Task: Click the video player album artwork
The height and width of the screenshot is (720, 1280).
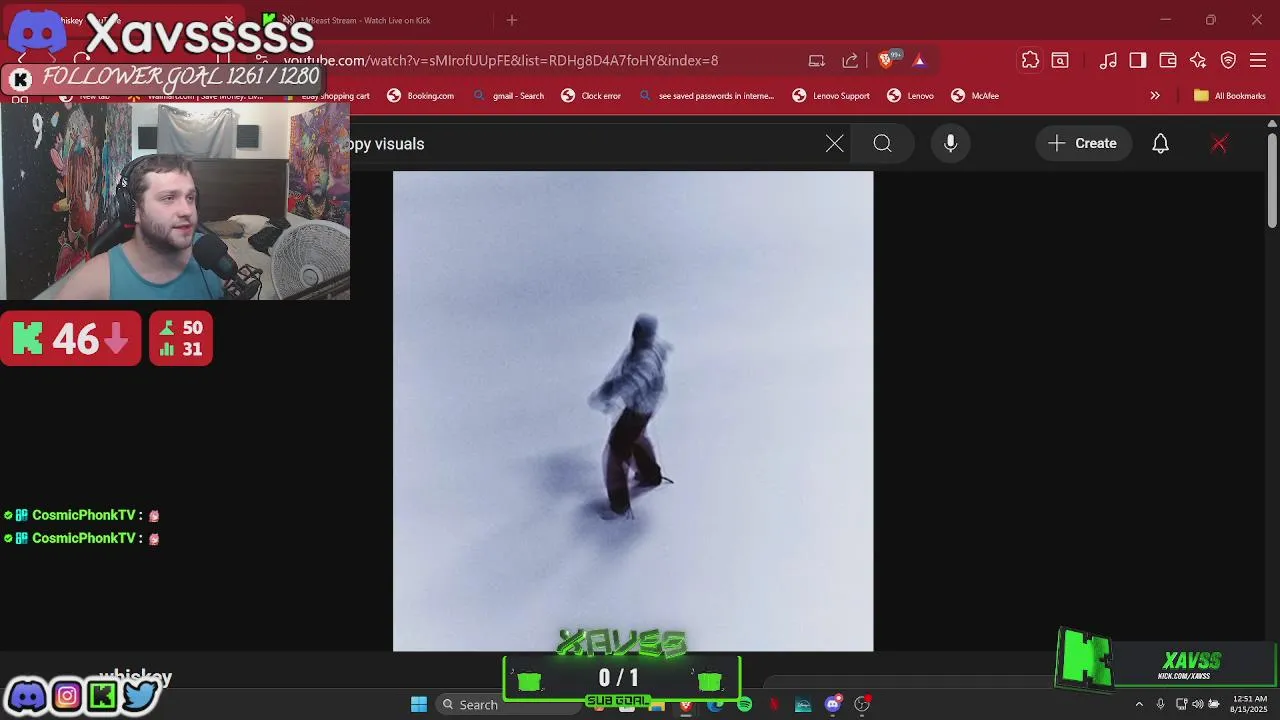Action: 633,411
